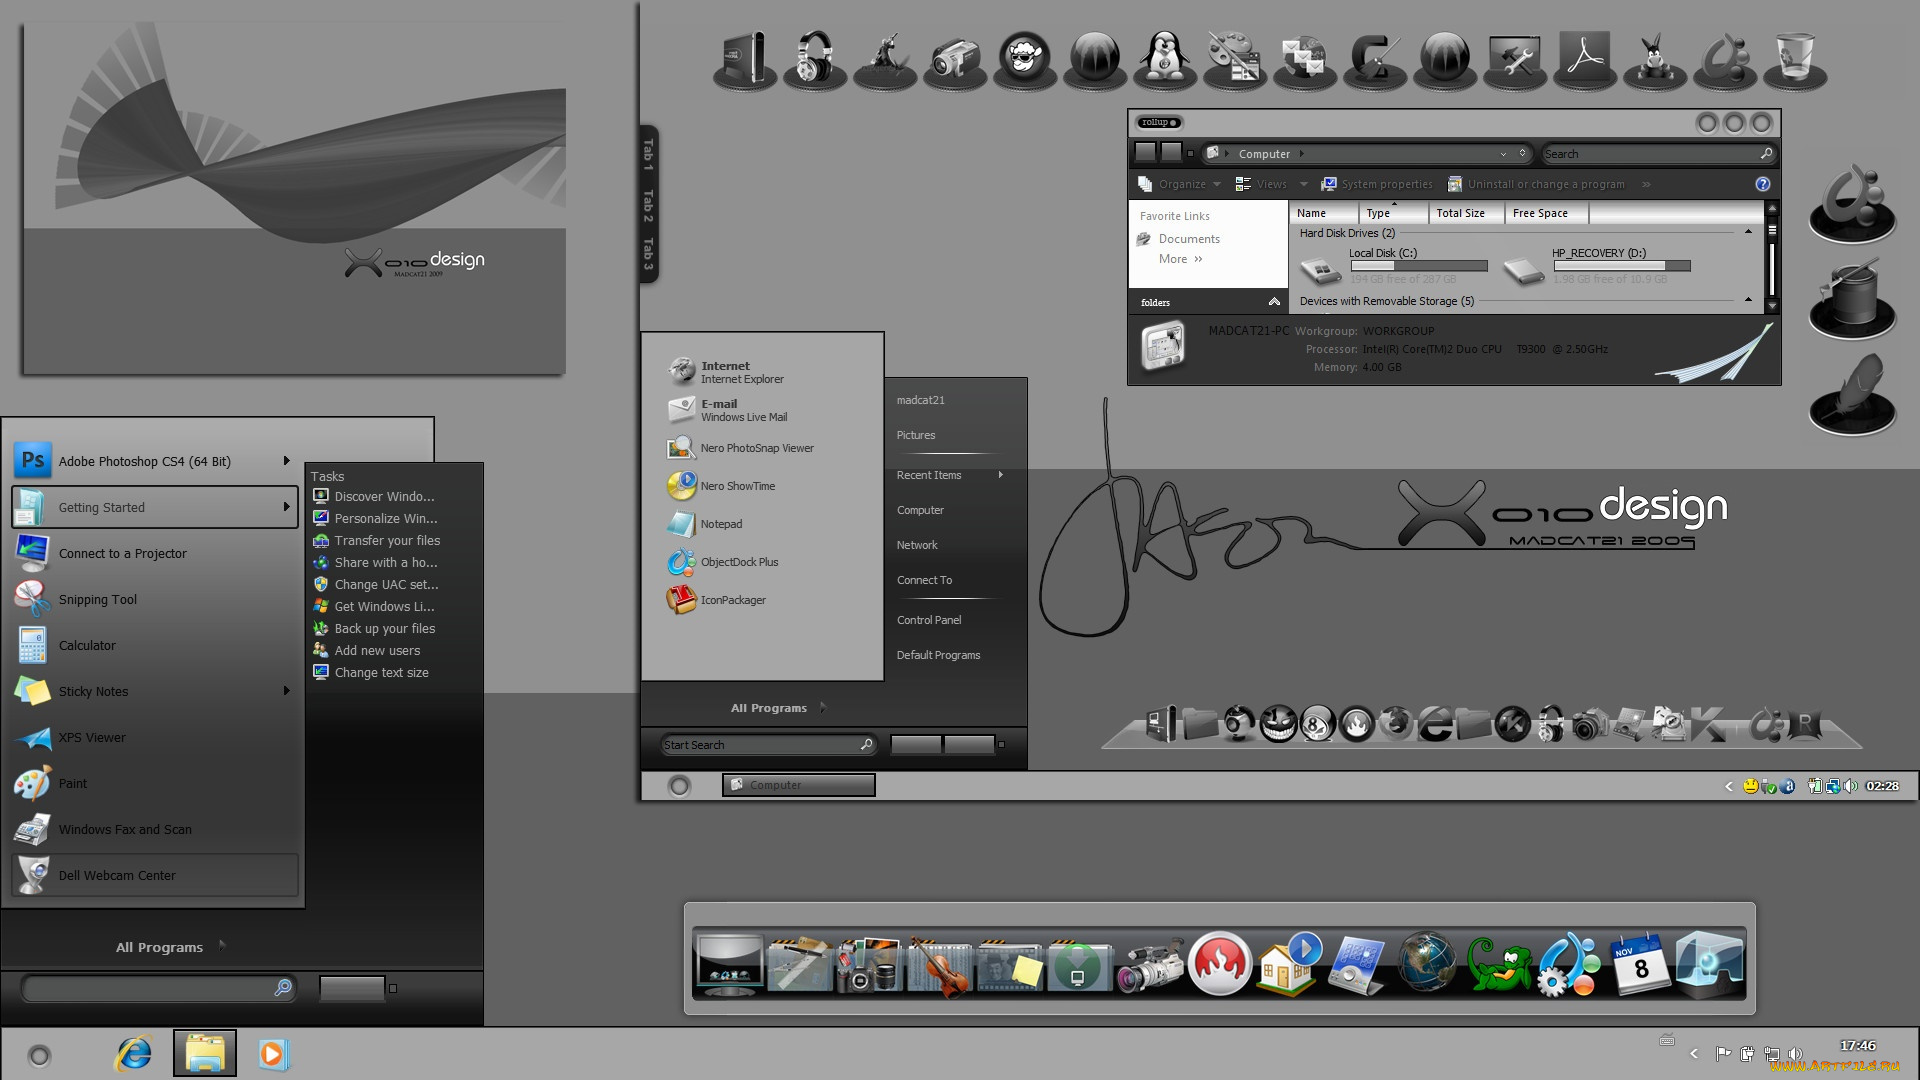Viewport: 1920px width, 1080px height.
Task: Open Nero ShowTime application
Action: pyautogui.click(x=737, y=485)
